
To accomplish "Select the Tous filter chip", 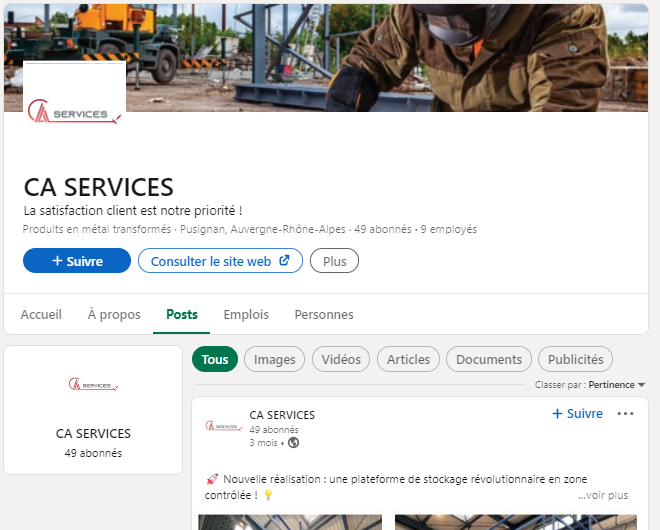I will [x=215, y=360].
